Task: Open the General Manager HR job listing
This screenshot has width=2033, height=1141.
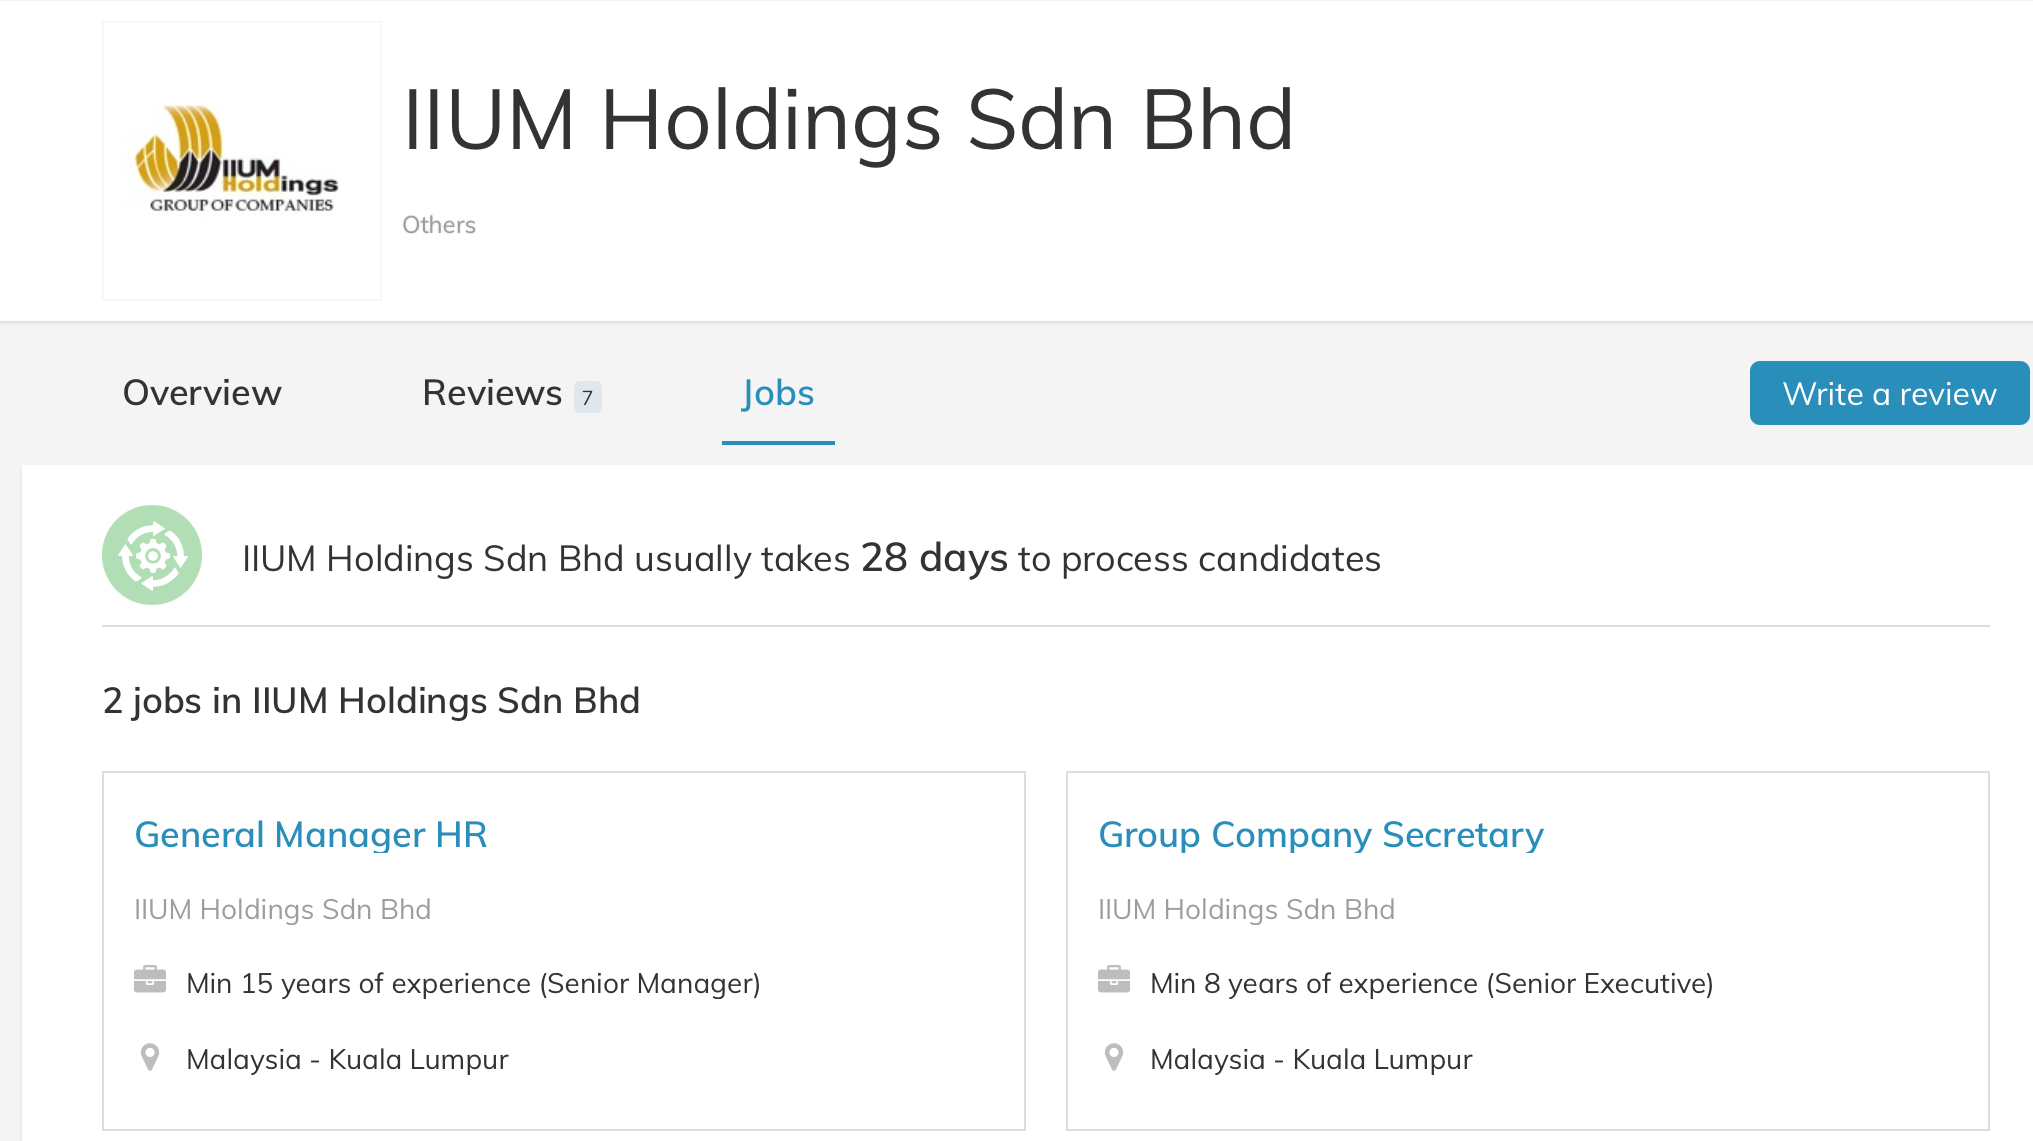Action: coord(311,835)
